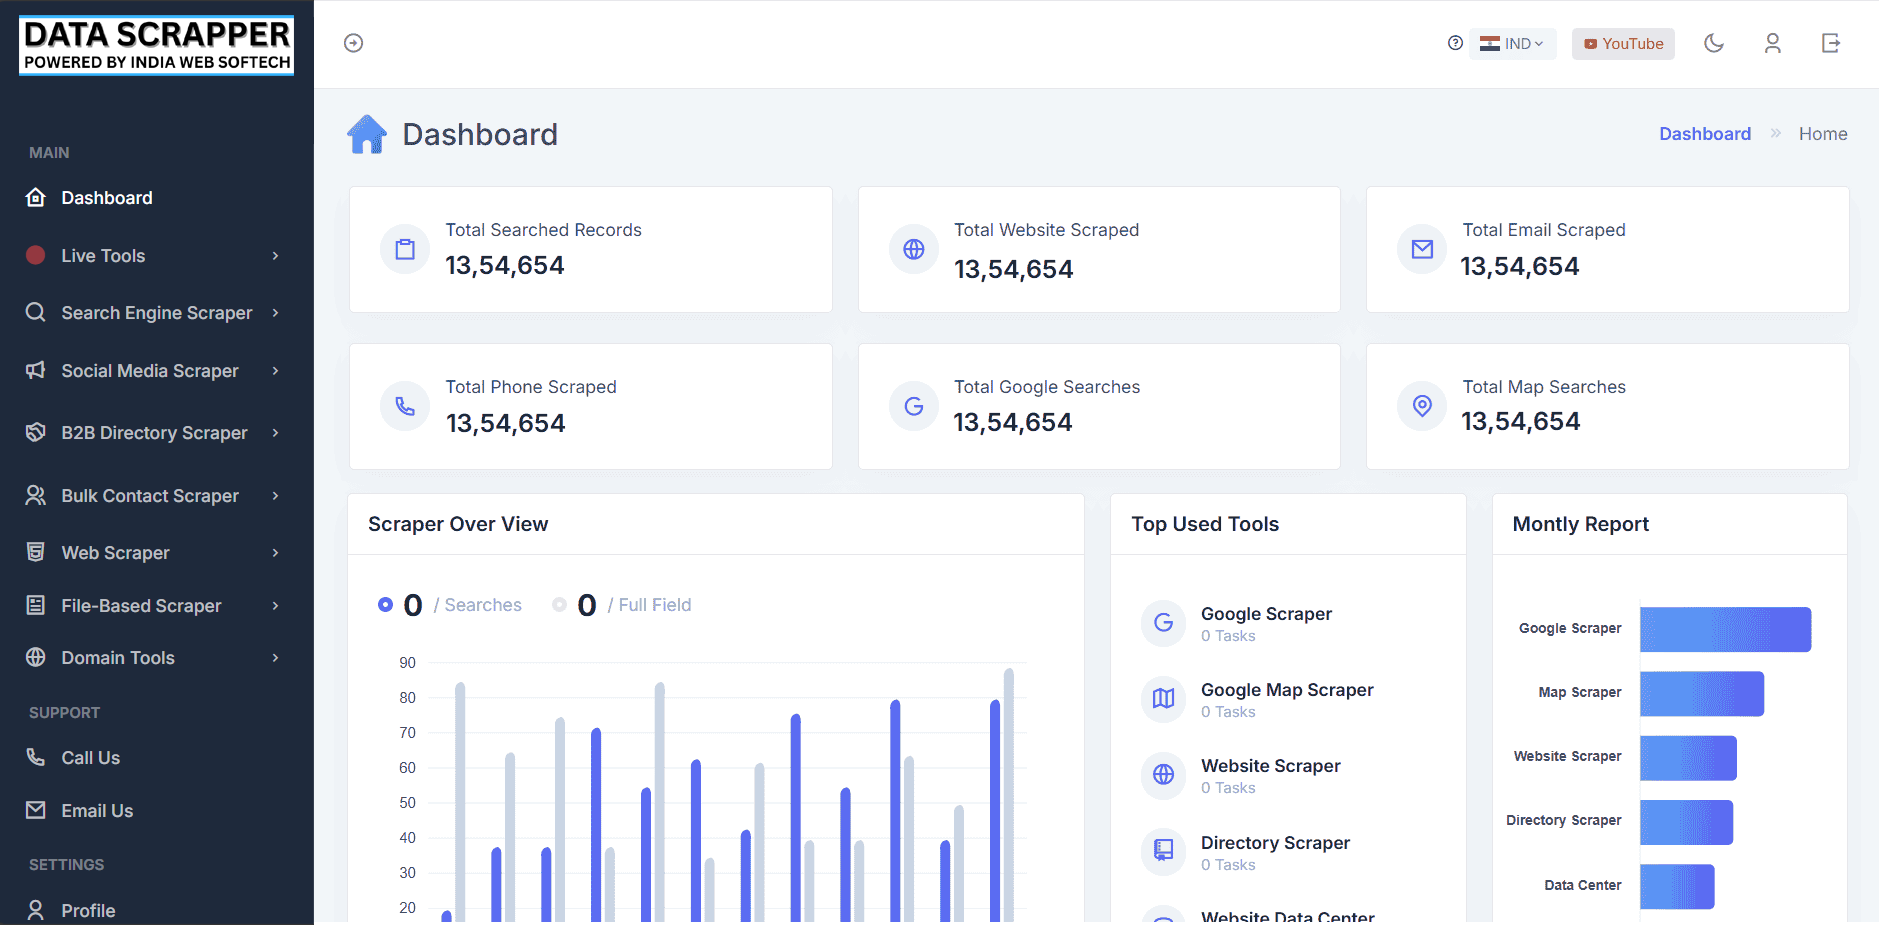This screenshot has width=1879, height=925.
Task: Click the Google Scraper icon in Top Used Tools
Action: pyautogui.click(x=1163, y=623)
